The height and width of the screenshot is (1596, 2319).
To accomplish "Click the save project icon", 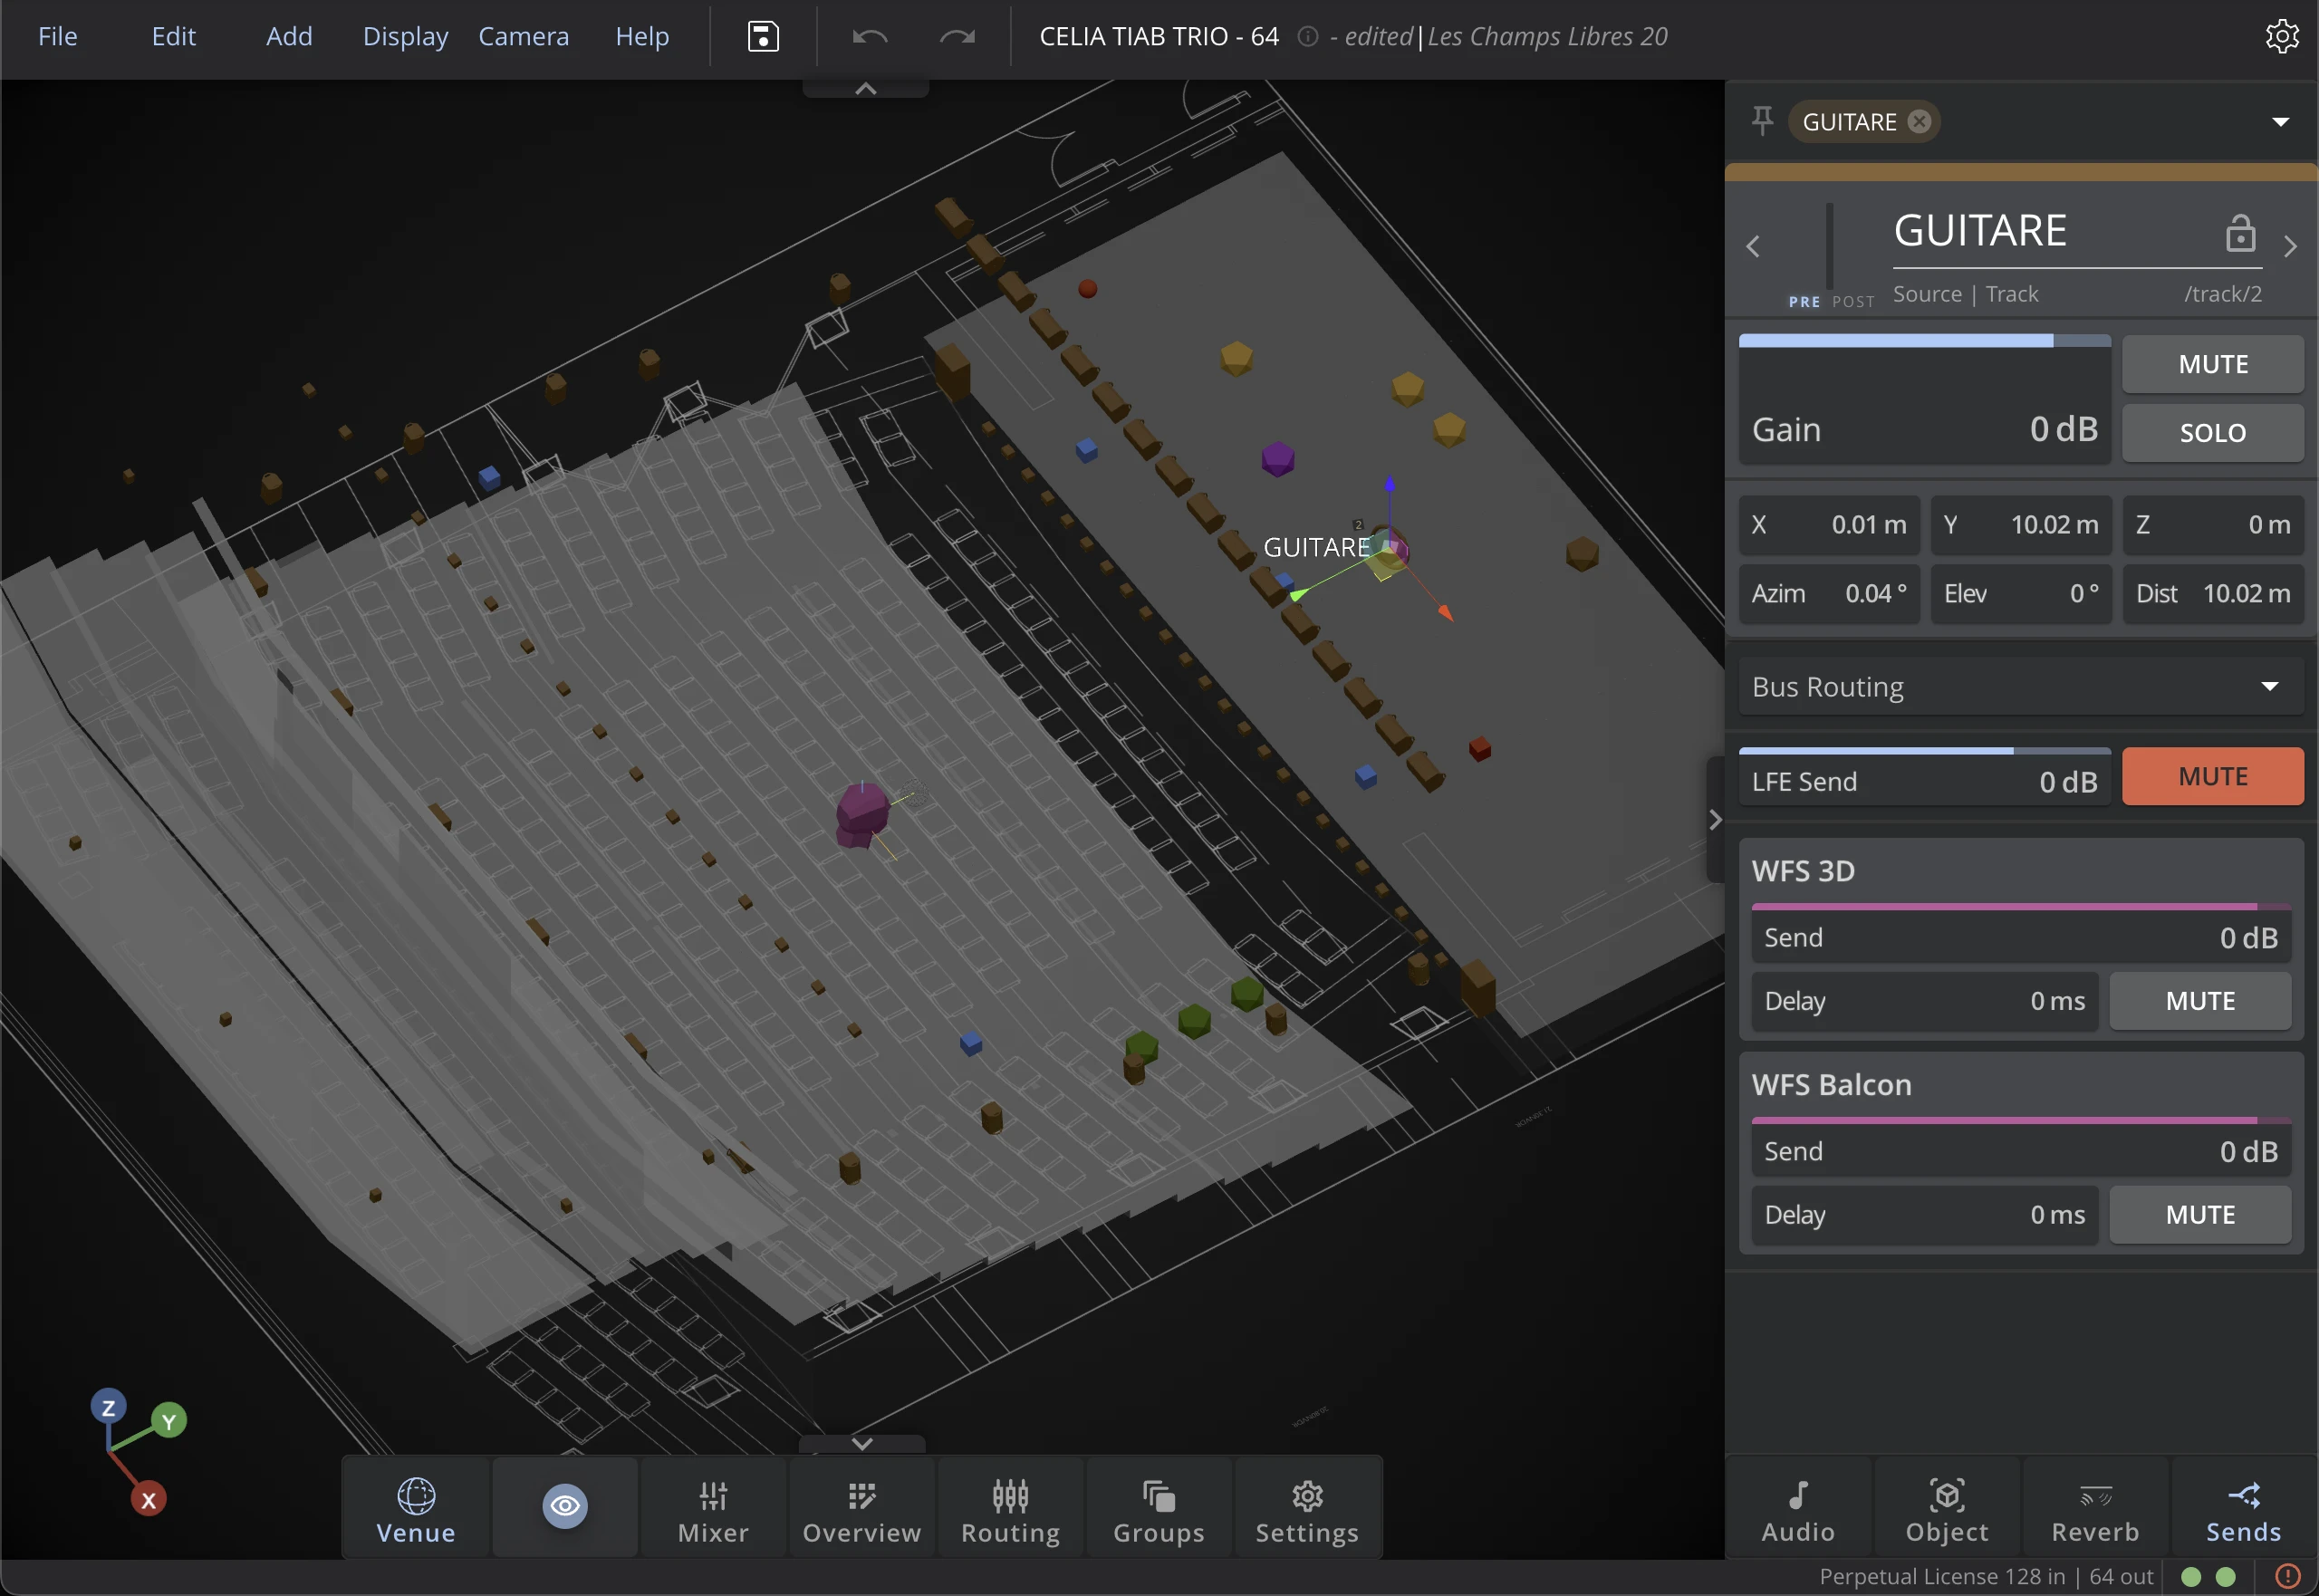I will (x=763, y=37).
